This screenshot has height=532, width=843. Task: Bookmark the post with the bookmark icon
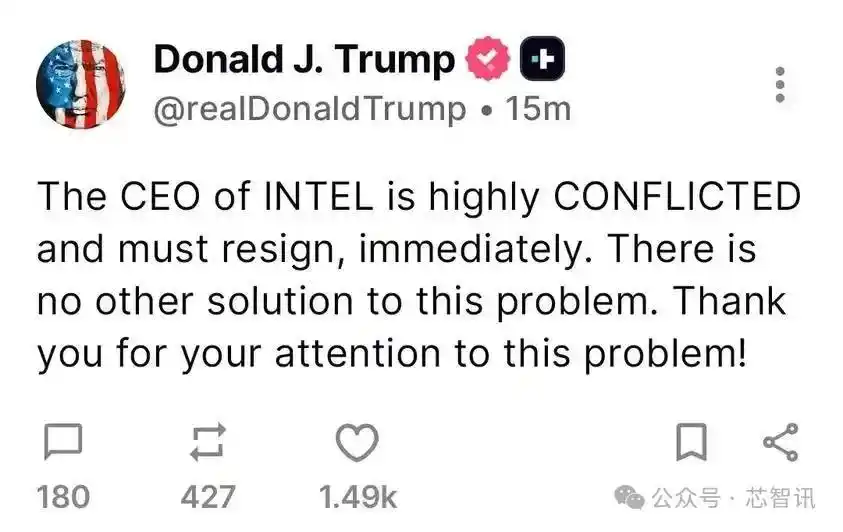(691, 442)
